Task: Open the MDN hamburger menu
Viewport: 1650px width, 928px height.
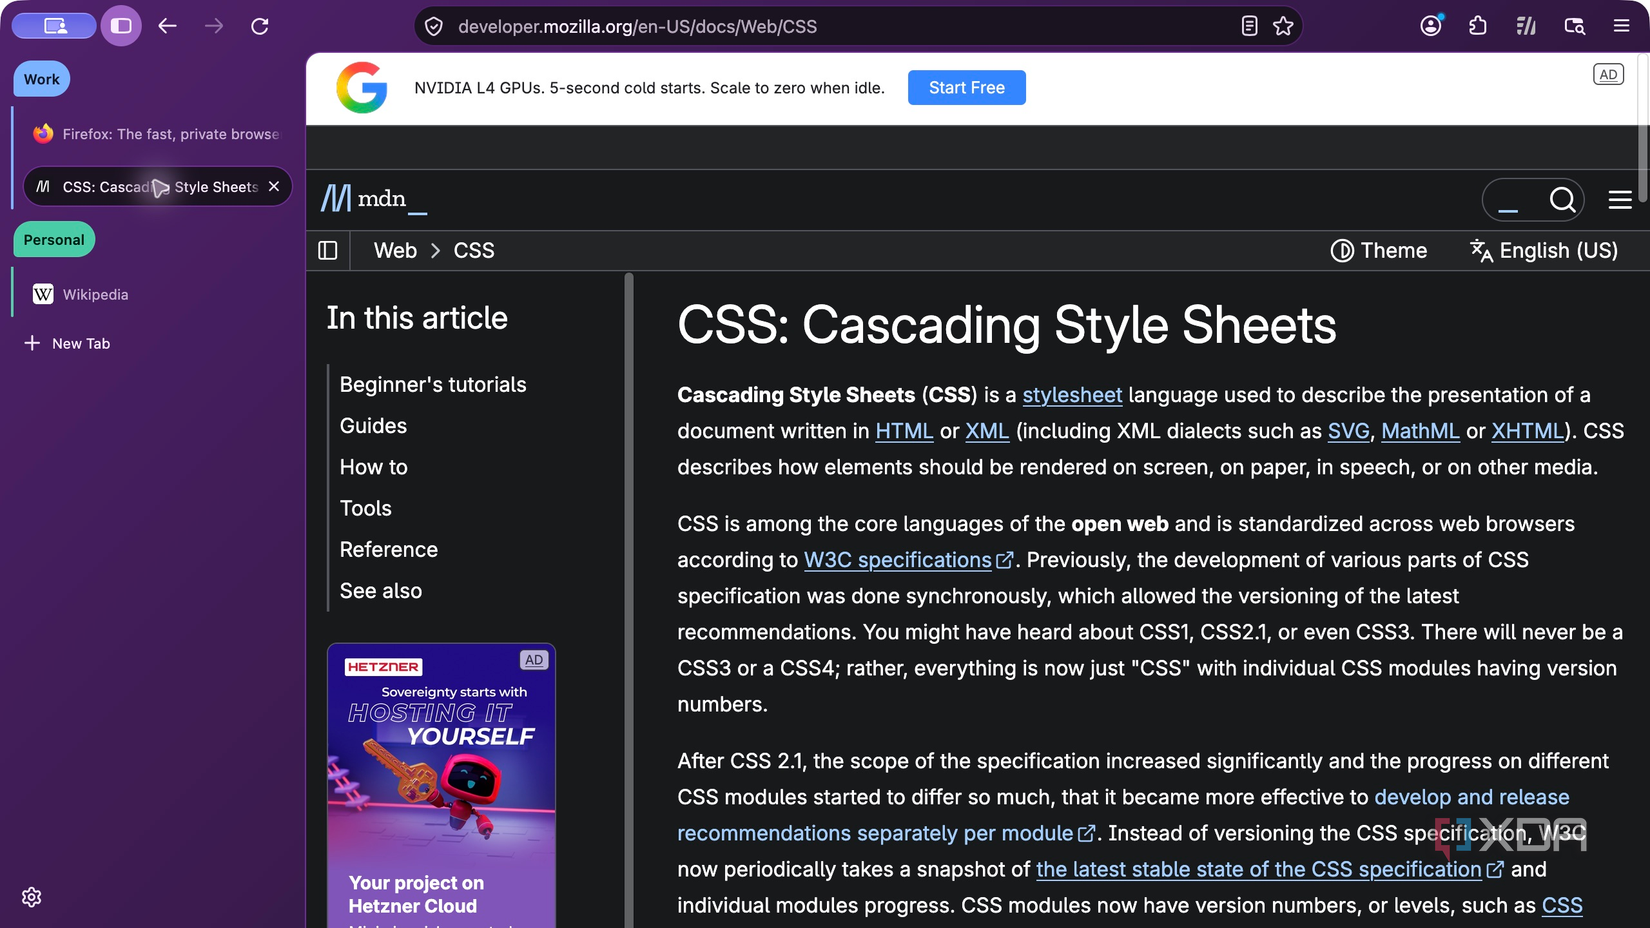Action: pos(1620,200)
